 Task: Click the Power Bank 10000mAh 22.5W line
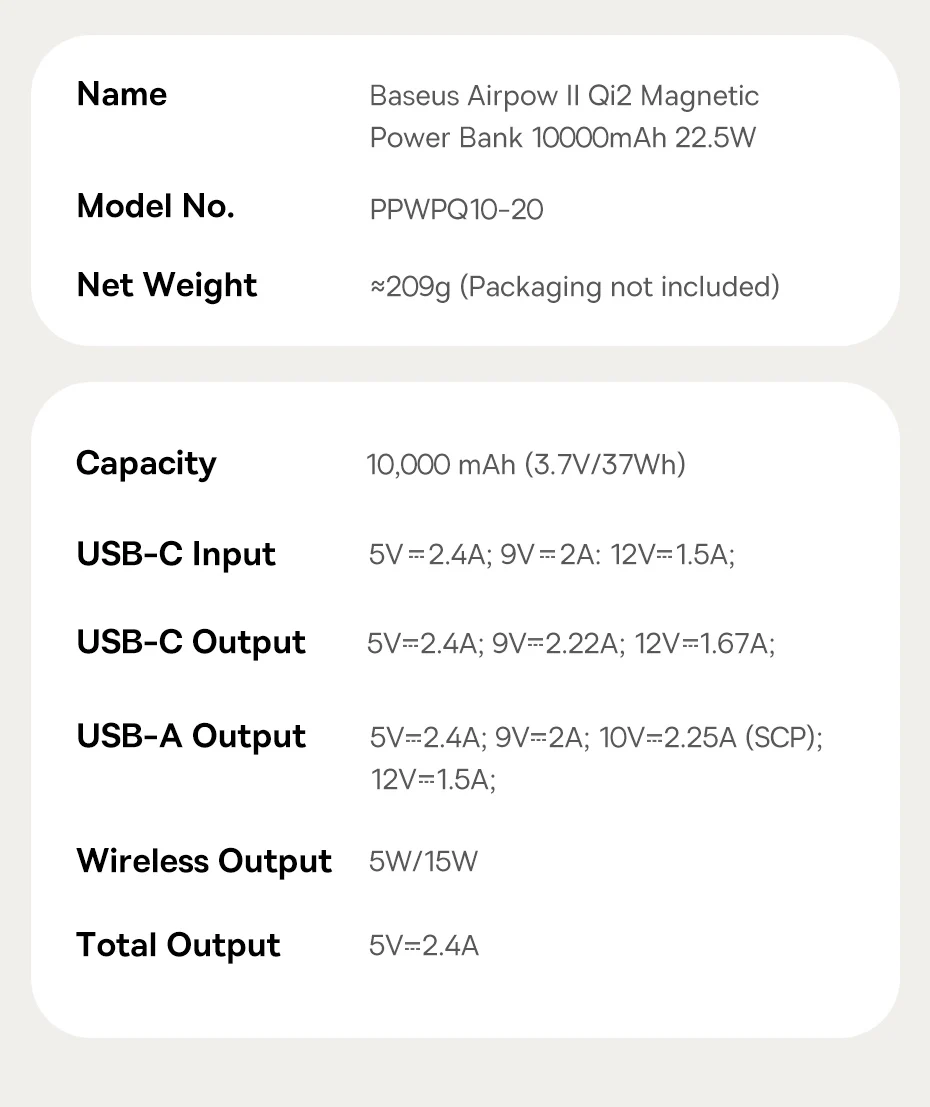click(562, 137)
